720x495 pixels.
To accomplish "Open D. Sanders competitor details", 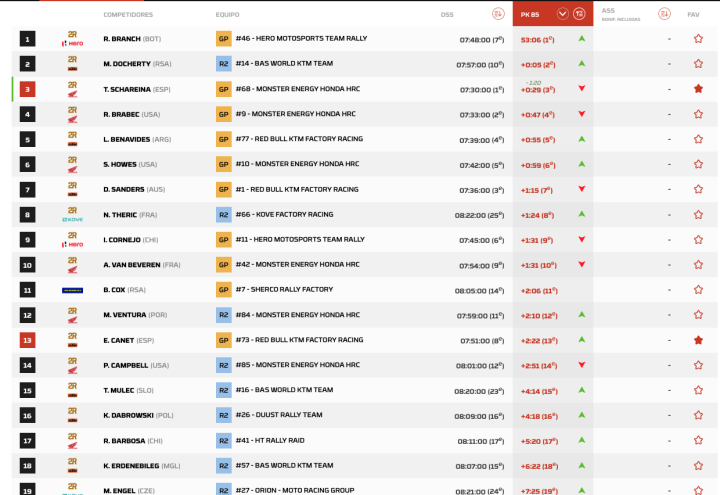I will pos(134,189).
